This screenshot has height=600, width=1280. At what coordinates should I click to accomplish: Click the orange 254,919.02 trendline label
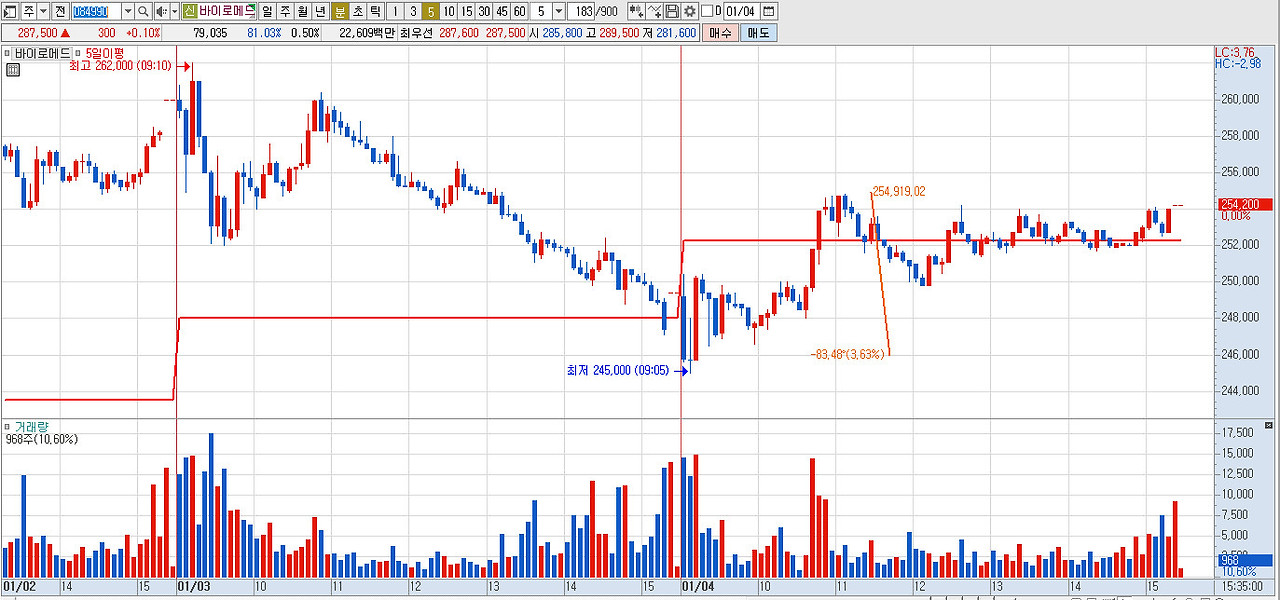click(x=900, y=190)
